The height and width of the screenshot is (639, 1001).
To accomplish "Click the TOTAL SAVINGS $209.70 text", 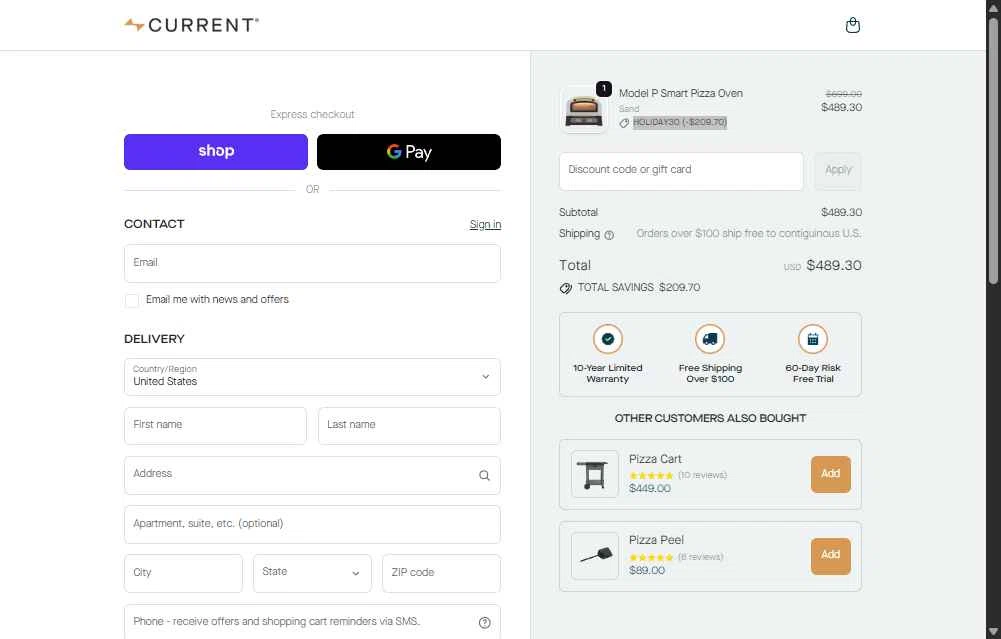I will point(638,288).
